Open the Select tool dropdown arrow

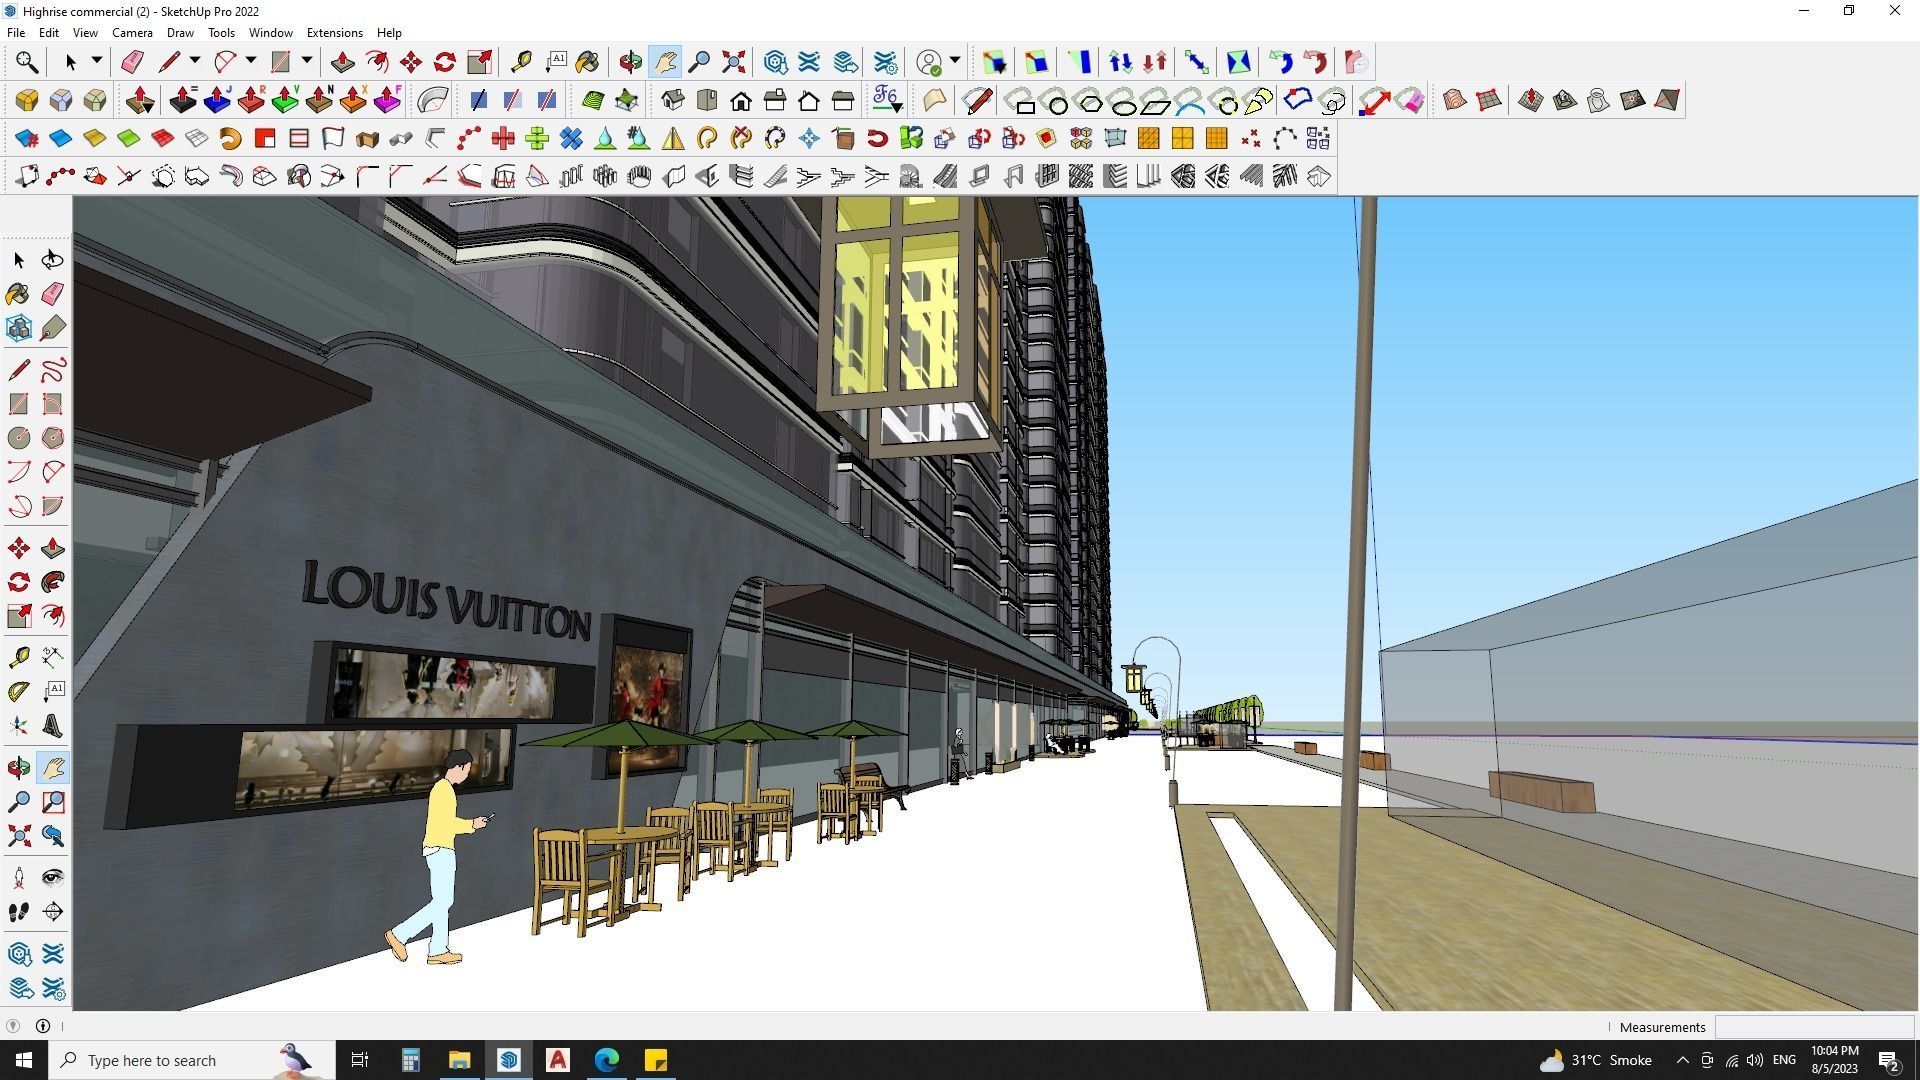pos(97,61)
